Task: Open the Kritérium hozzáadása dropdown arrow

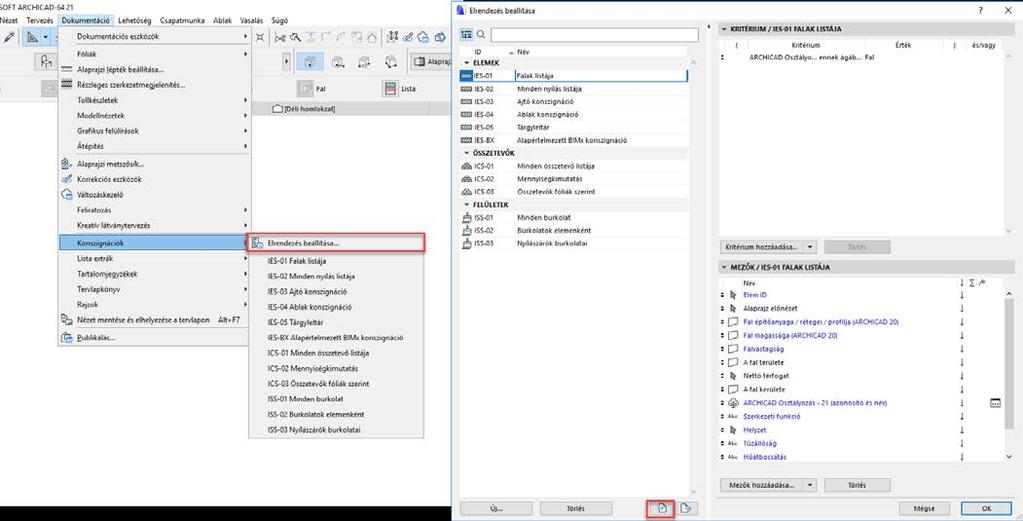Action: [x=810, y=247]
